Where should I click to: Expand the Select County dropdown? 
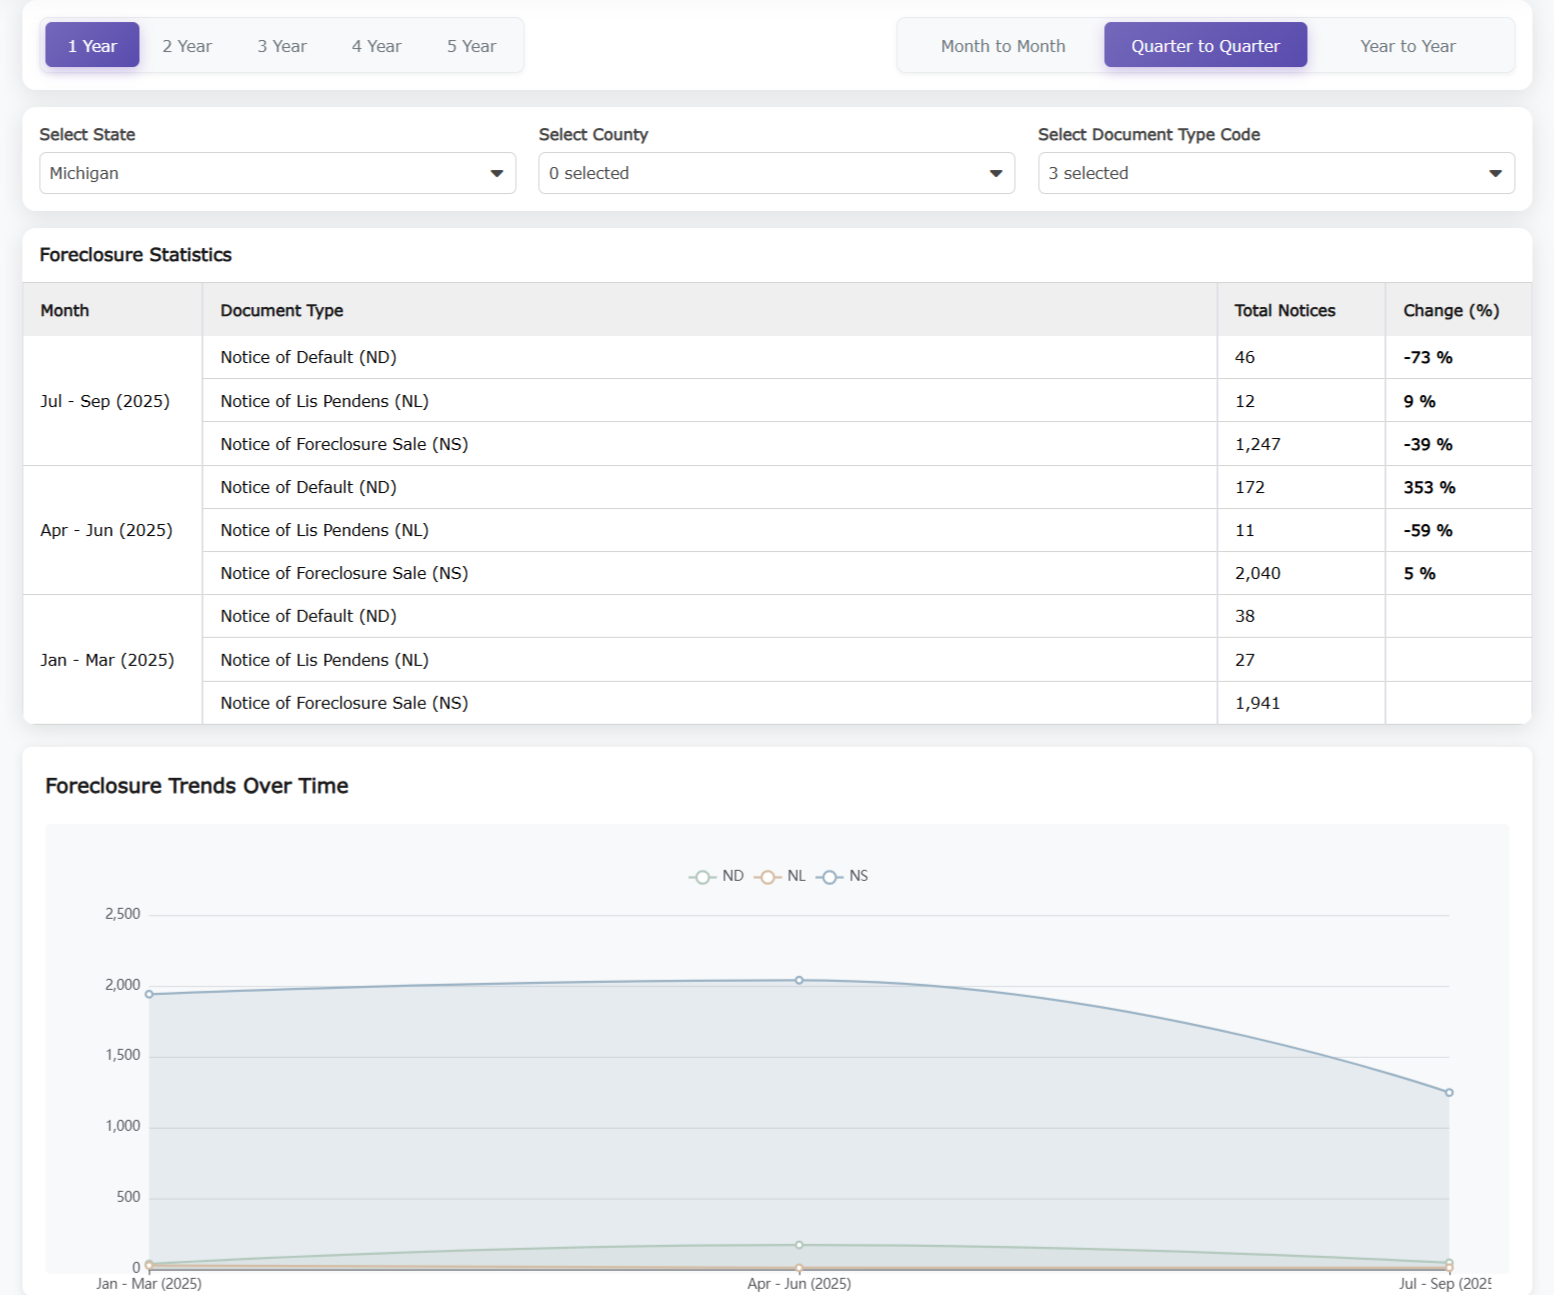[x=776, y=173]
